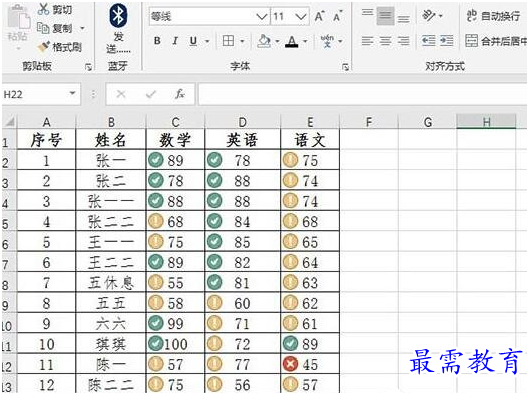Screen dimensions: 531x393
Task: Center text horizontally
Action: [385, 41]
